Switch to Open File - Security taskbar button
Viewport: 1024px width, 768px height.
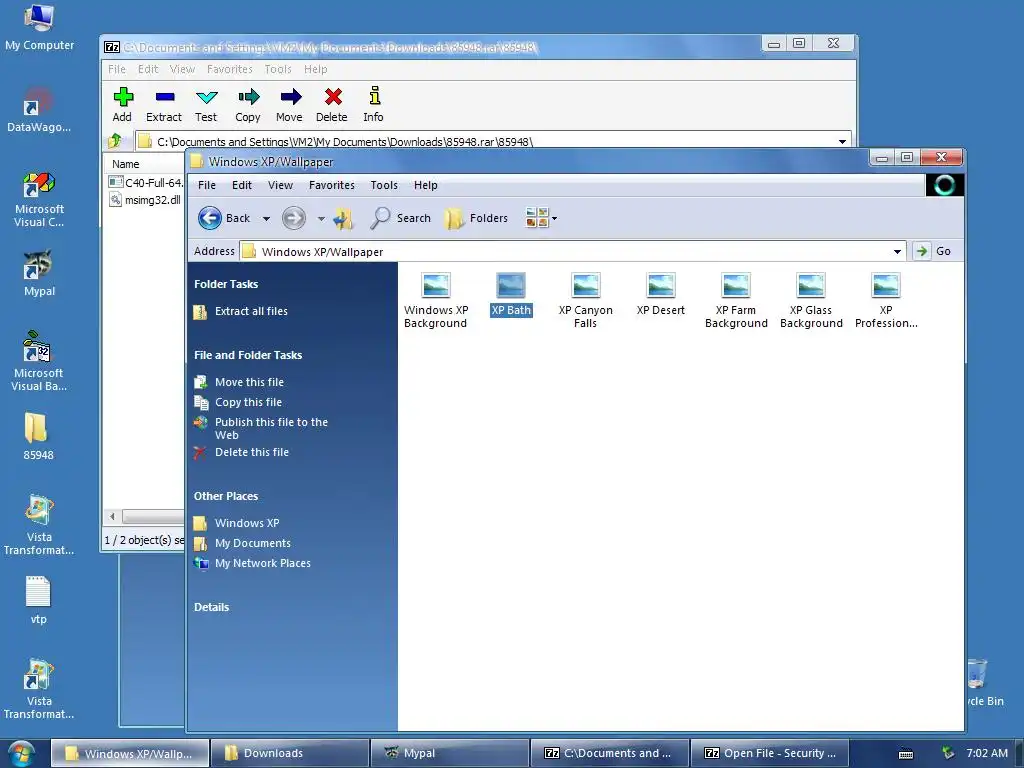770,754
